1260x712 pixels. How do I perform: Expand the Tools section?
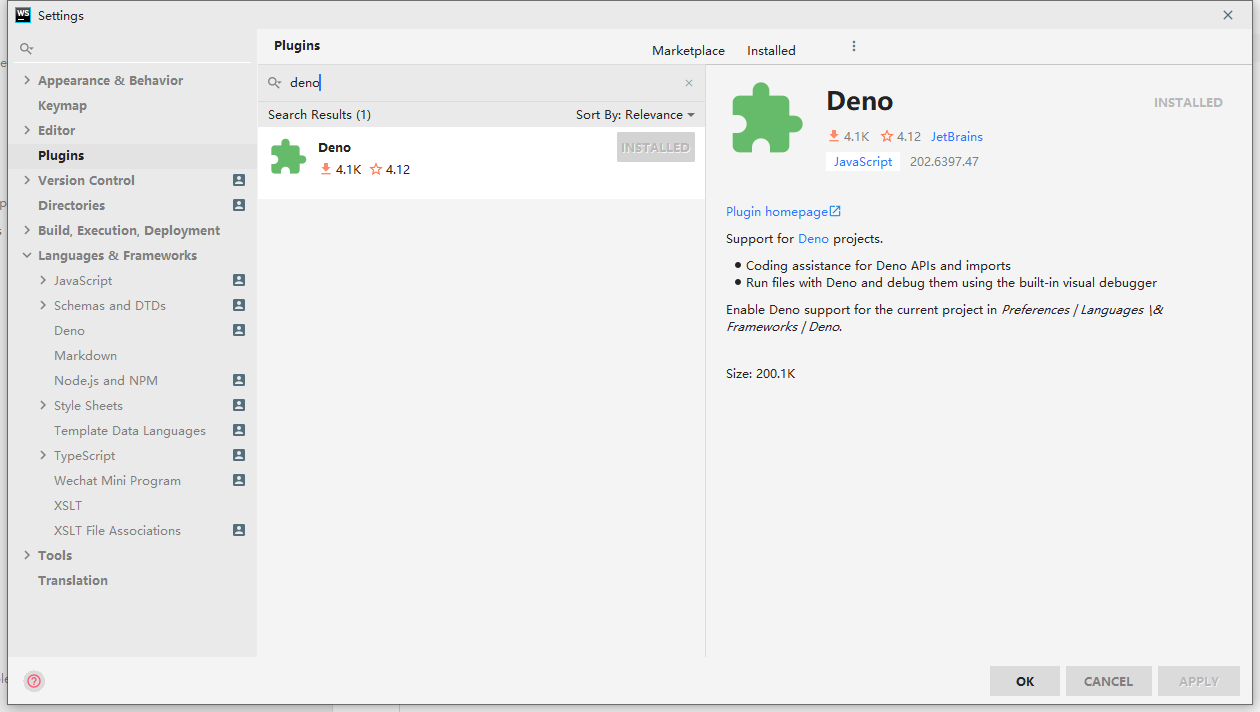pos(27,555)
